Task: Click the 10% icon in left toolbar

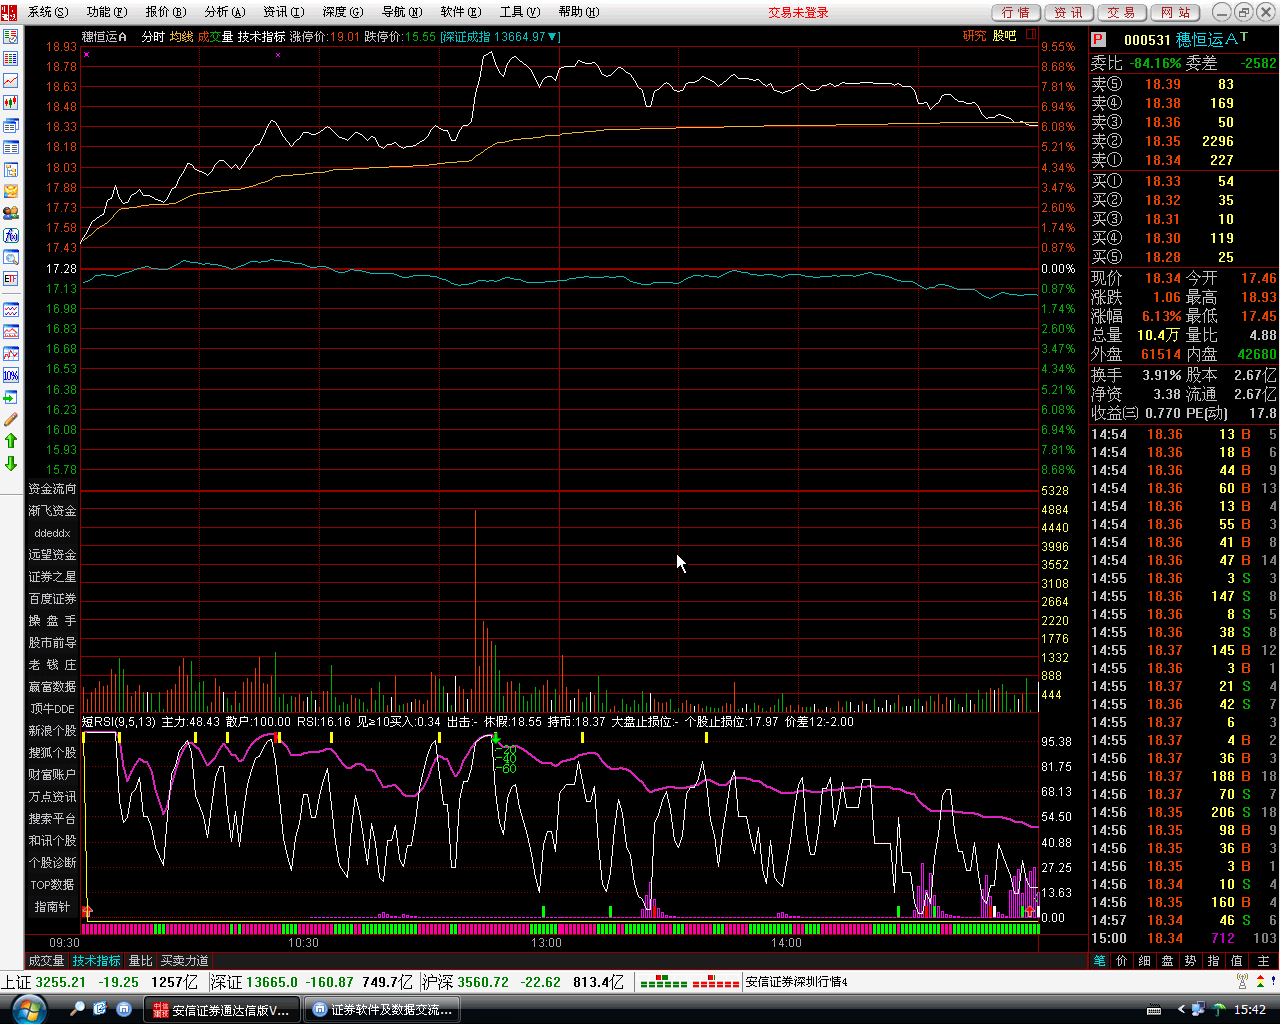Action: coord(11,375)
